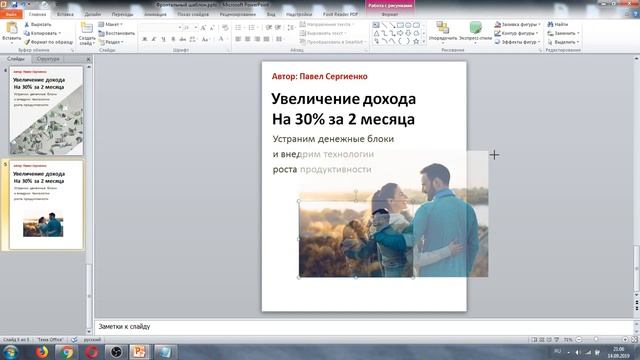Open the font size combo box

point(190,27)
